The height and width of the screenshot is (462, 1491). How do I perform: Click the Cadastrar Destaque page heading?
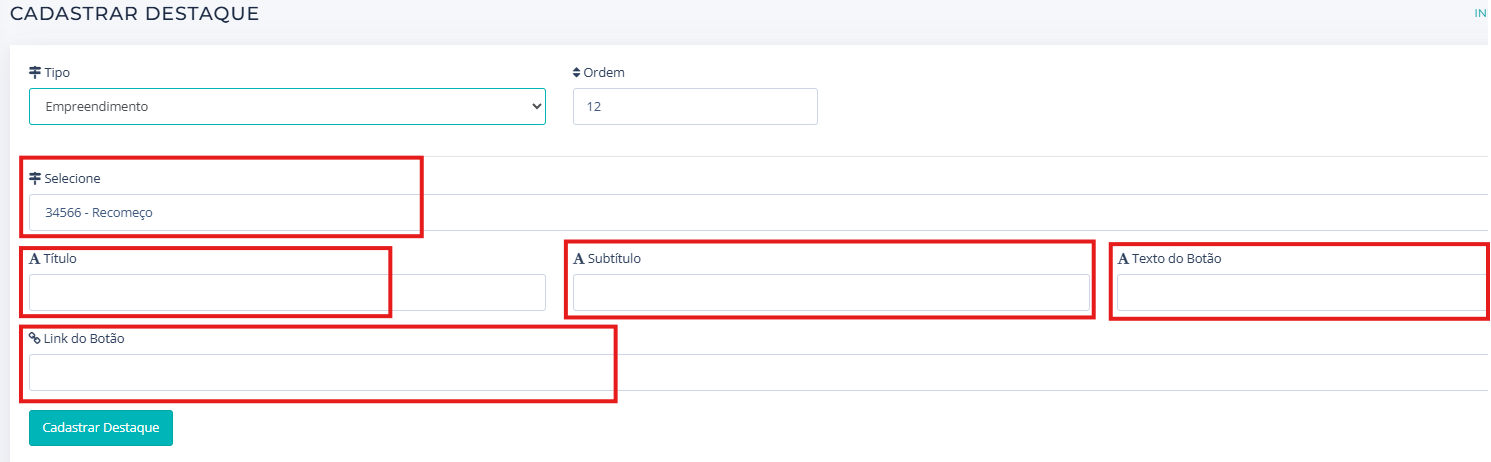pos(134,14)
